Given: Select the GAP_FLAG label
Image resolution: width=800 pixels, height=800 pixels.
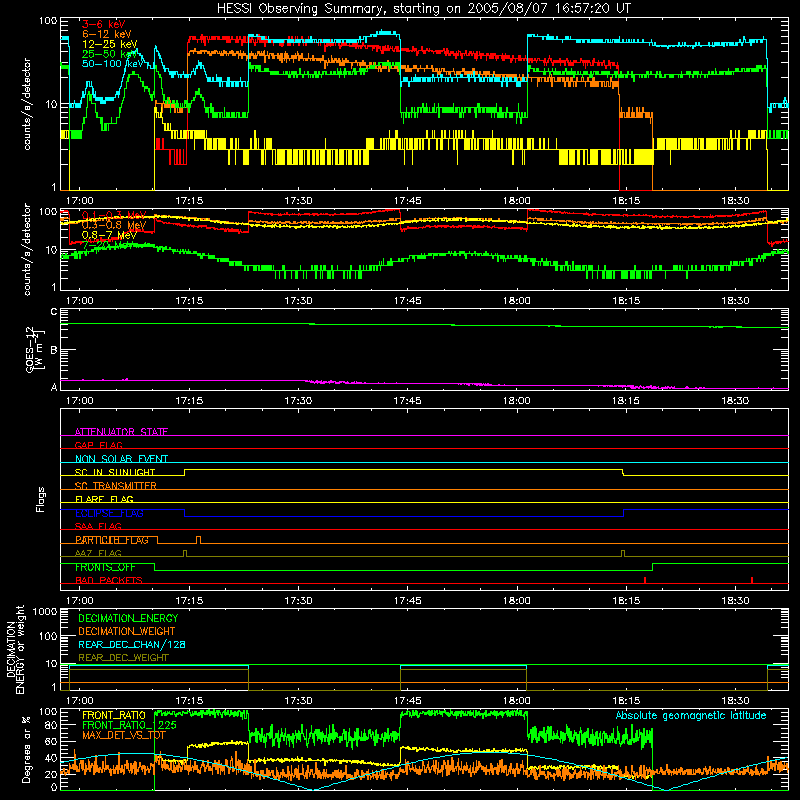Looking at the screenshot, I should tap(98, 445).
